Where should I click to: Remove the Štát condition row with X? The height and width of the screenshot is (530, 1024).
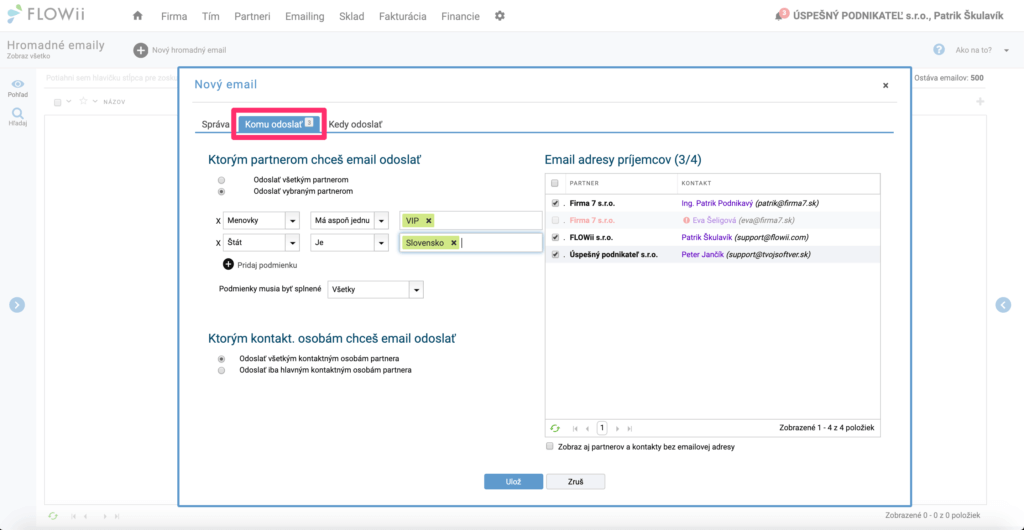click(x=218, y=243)
